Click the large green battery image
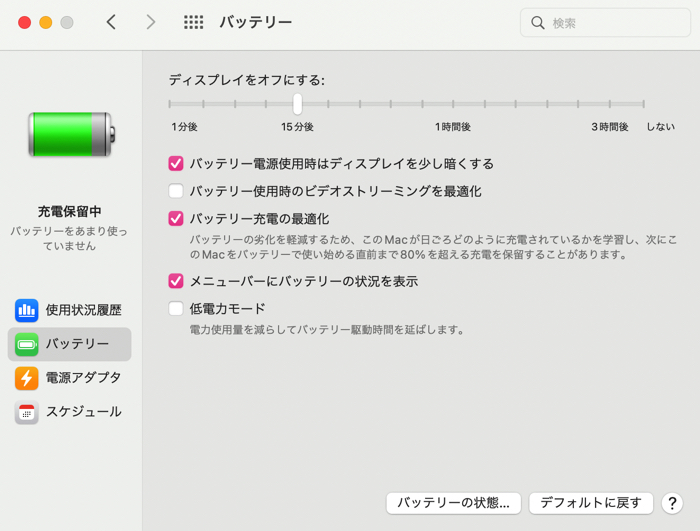This screenshot has height=531, width=700. [x=71, y=134]
